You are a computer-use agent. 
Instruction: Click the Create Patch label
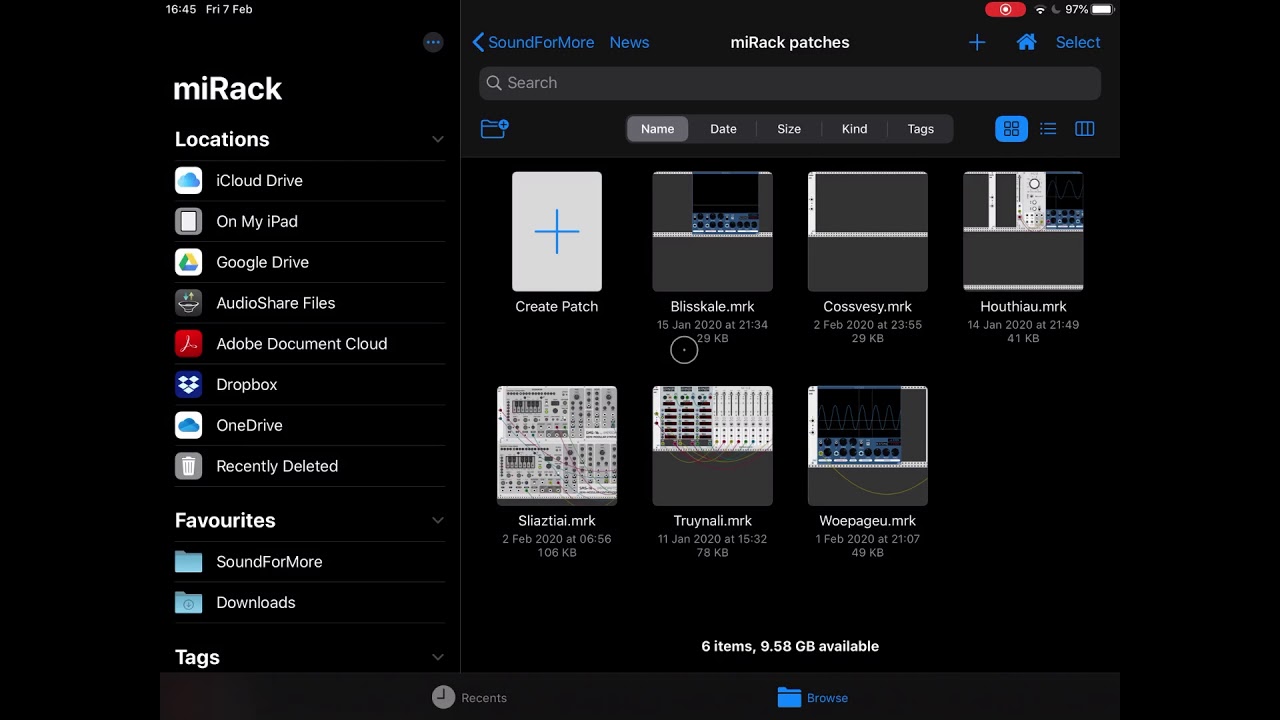(557, 307)
